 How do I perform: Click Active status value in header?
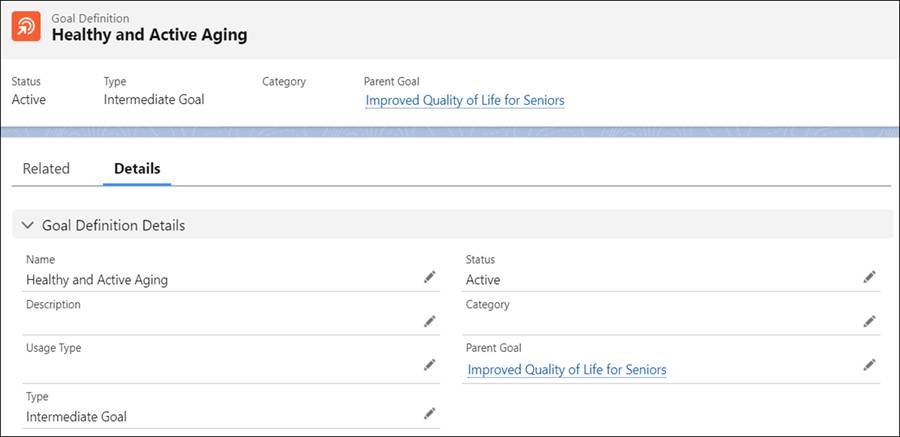pos(29,99)
